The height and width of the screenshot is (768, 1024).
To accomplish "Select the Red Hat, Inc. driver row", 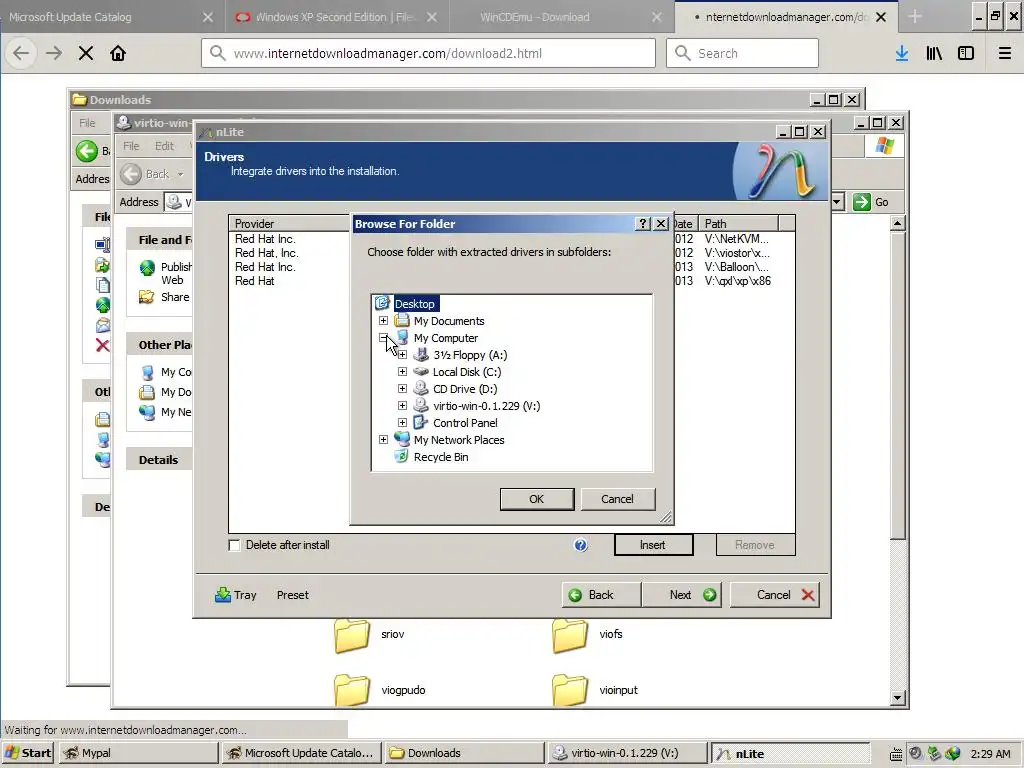I will coord(266,253).
